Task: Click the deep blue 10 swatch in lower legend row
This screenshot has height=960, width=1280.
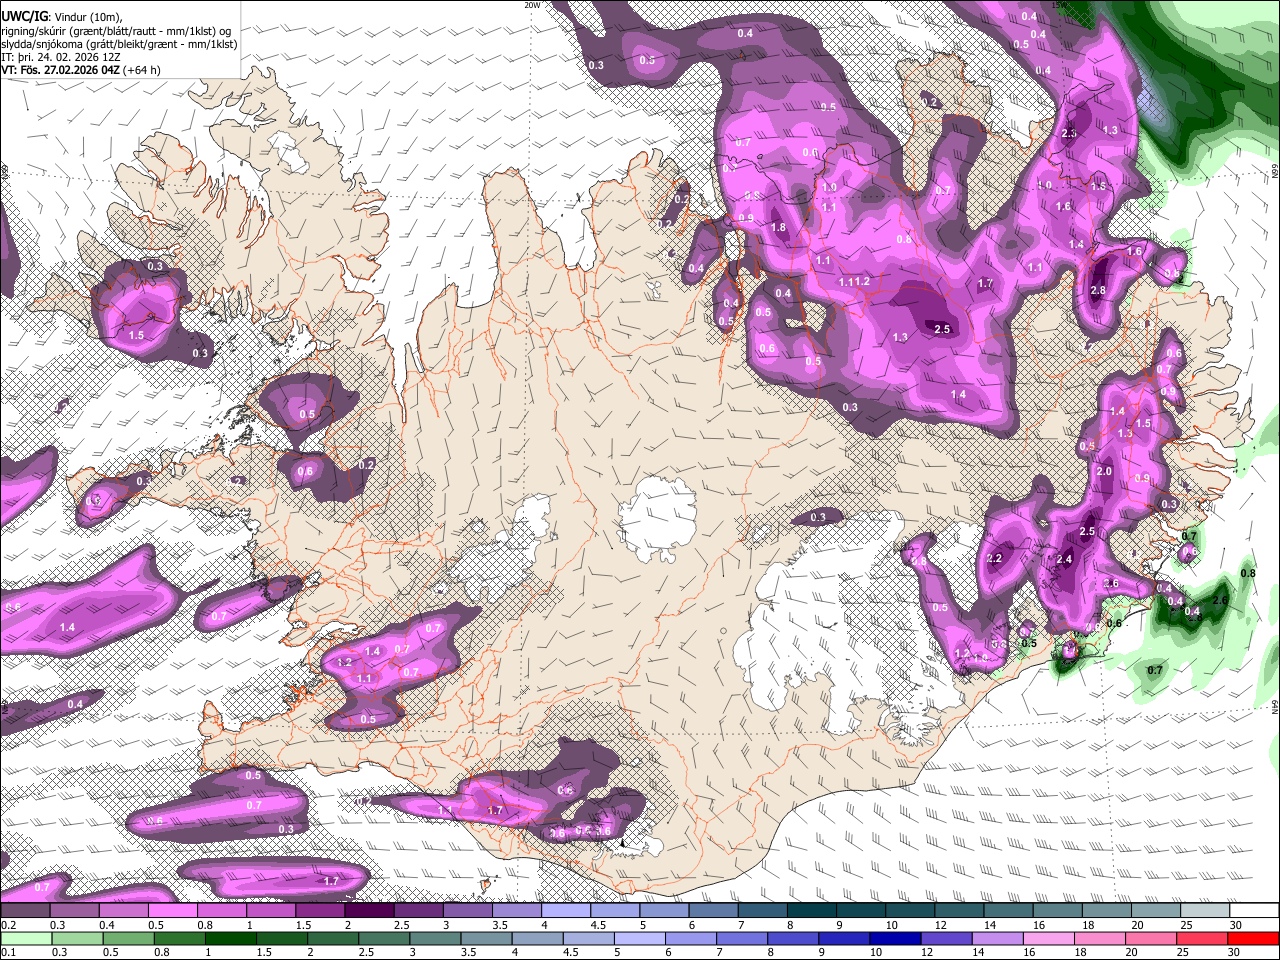Action: [x=894, y=938]
